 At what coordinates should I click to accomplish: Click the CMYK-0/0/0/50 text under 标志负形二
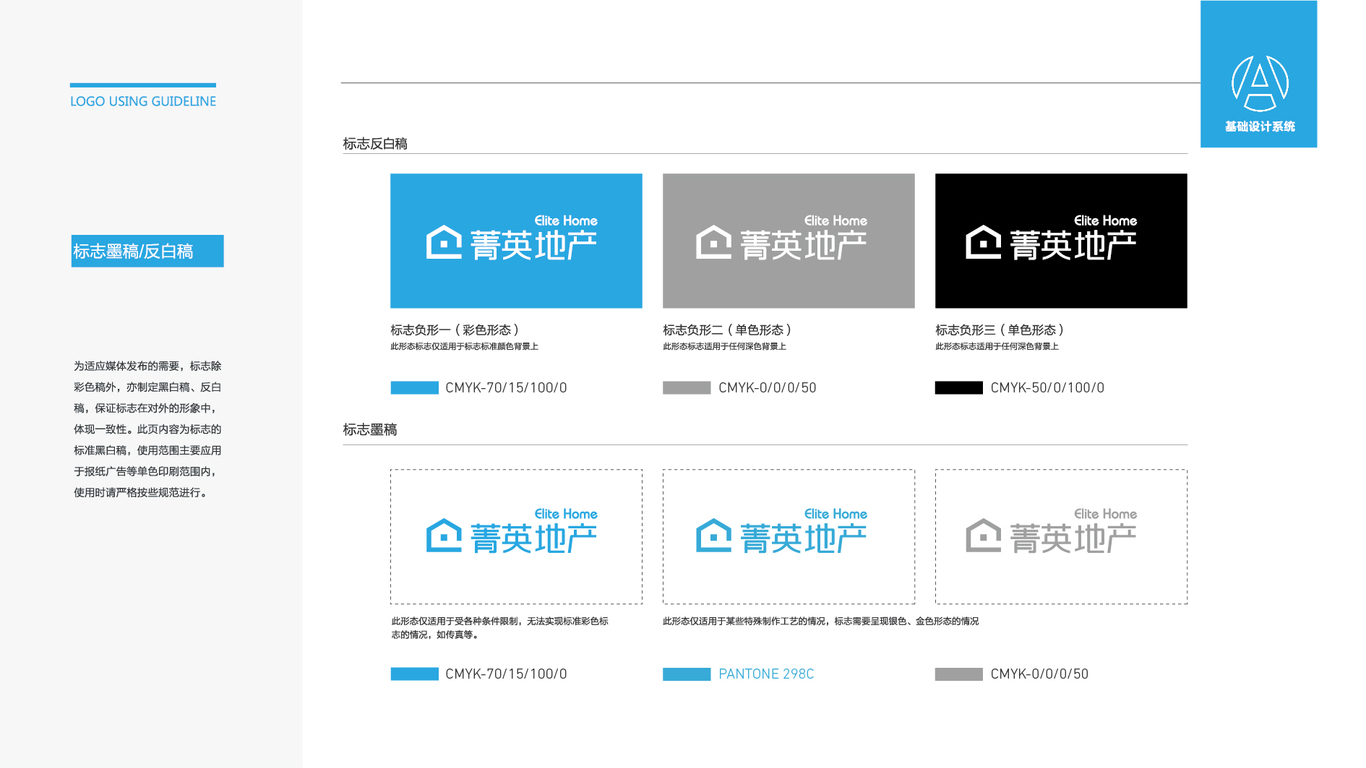pos(767,388)
